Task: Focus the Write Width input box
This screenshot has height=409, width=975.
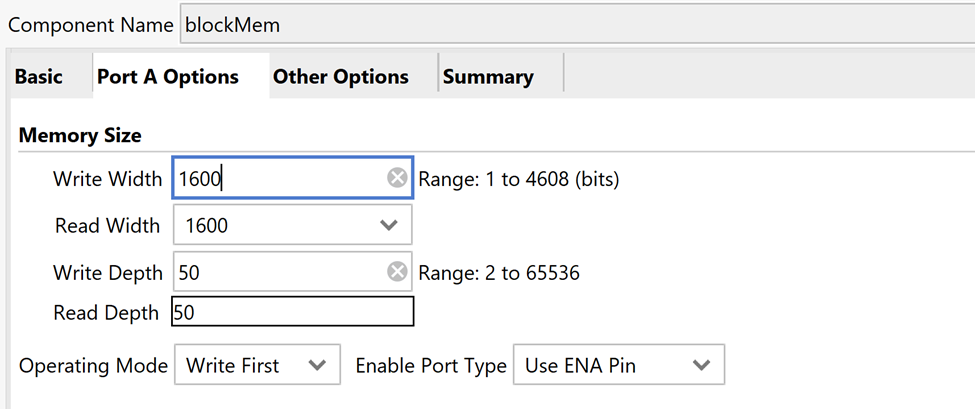Action: pos(280,179)
